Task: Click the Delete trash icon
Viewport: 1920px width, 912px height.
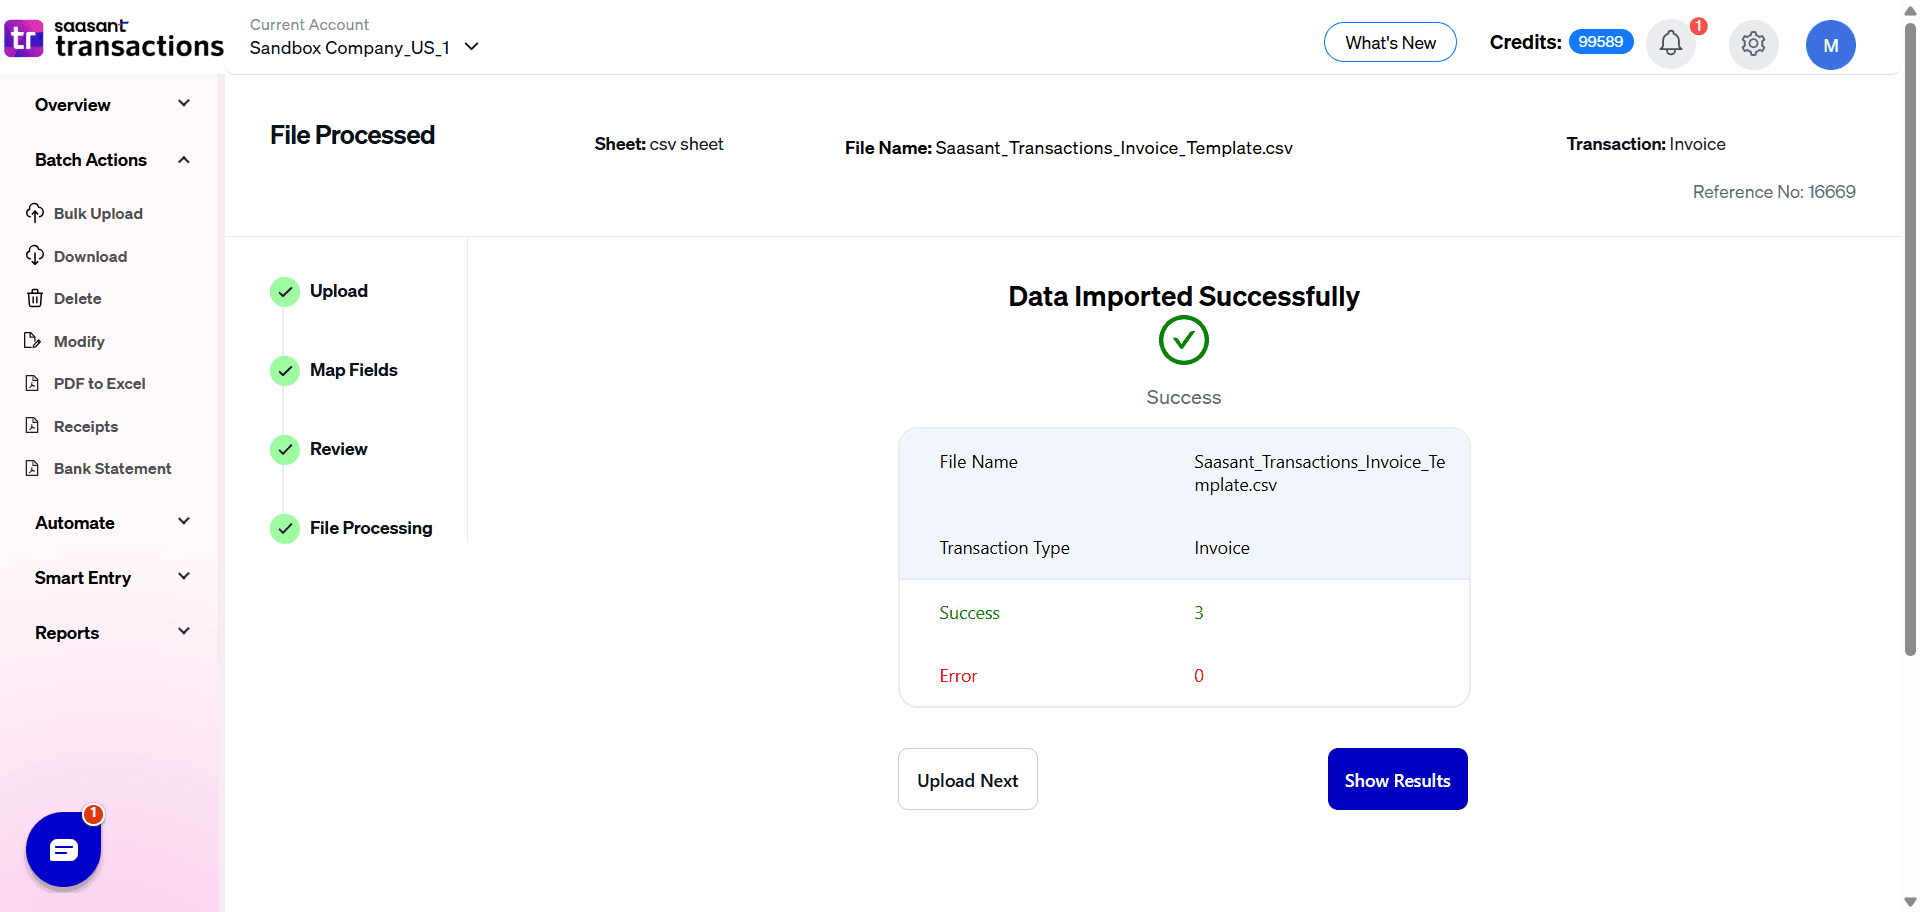Action: pyautogui.click(x=35, y=298)
